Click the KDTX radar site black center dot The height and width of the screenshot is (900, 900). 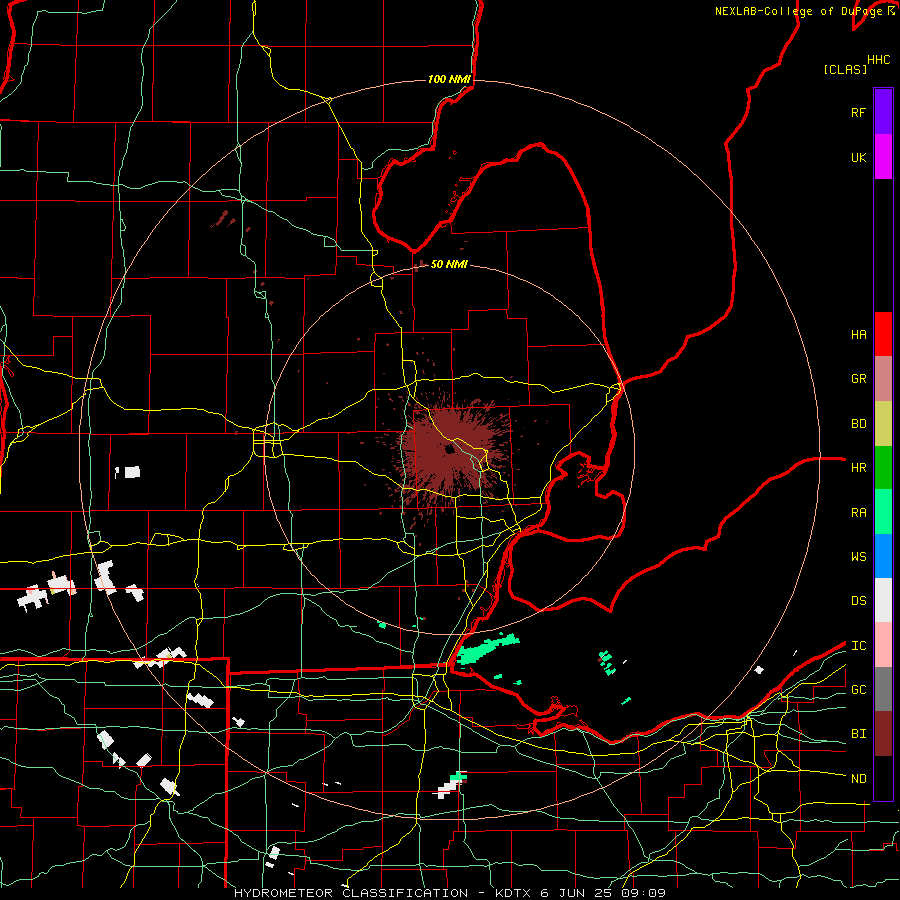[449, 450]
